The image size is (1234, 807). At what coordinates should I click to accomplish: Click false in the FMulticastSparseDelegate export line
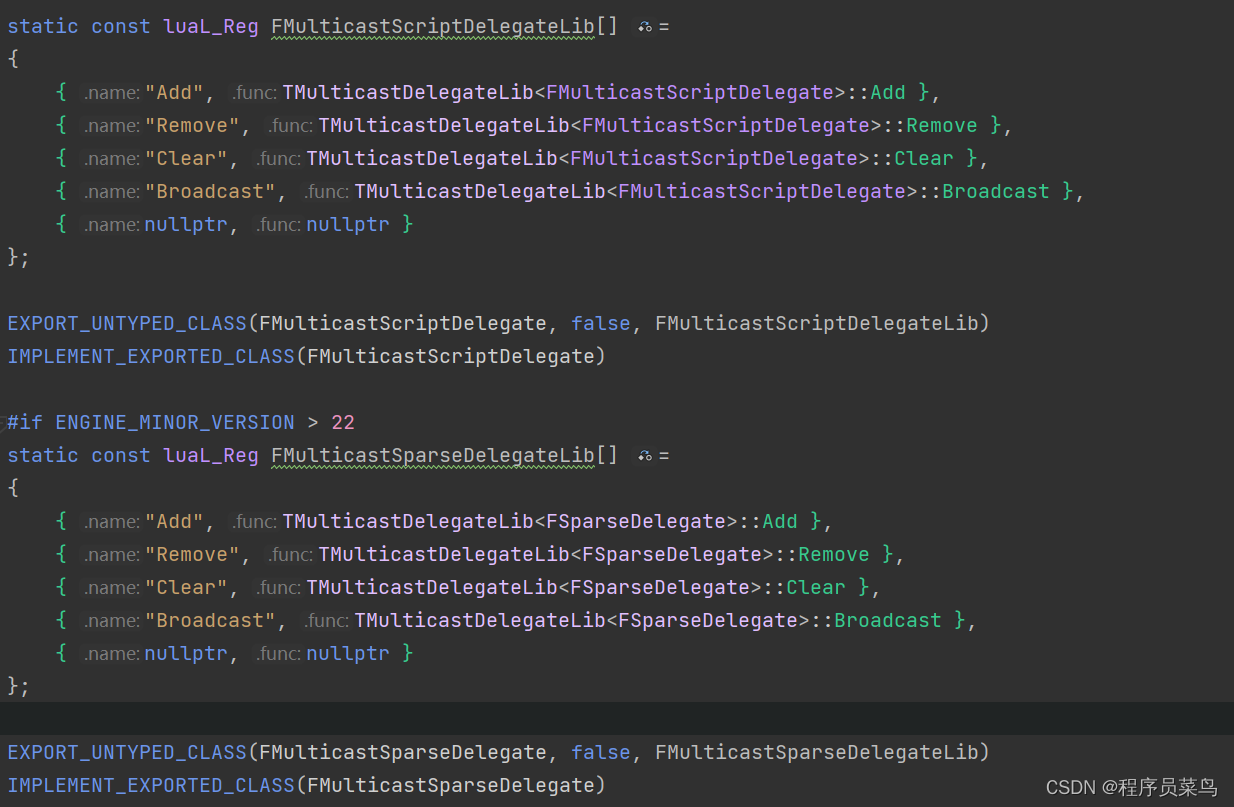click(601, 752)
